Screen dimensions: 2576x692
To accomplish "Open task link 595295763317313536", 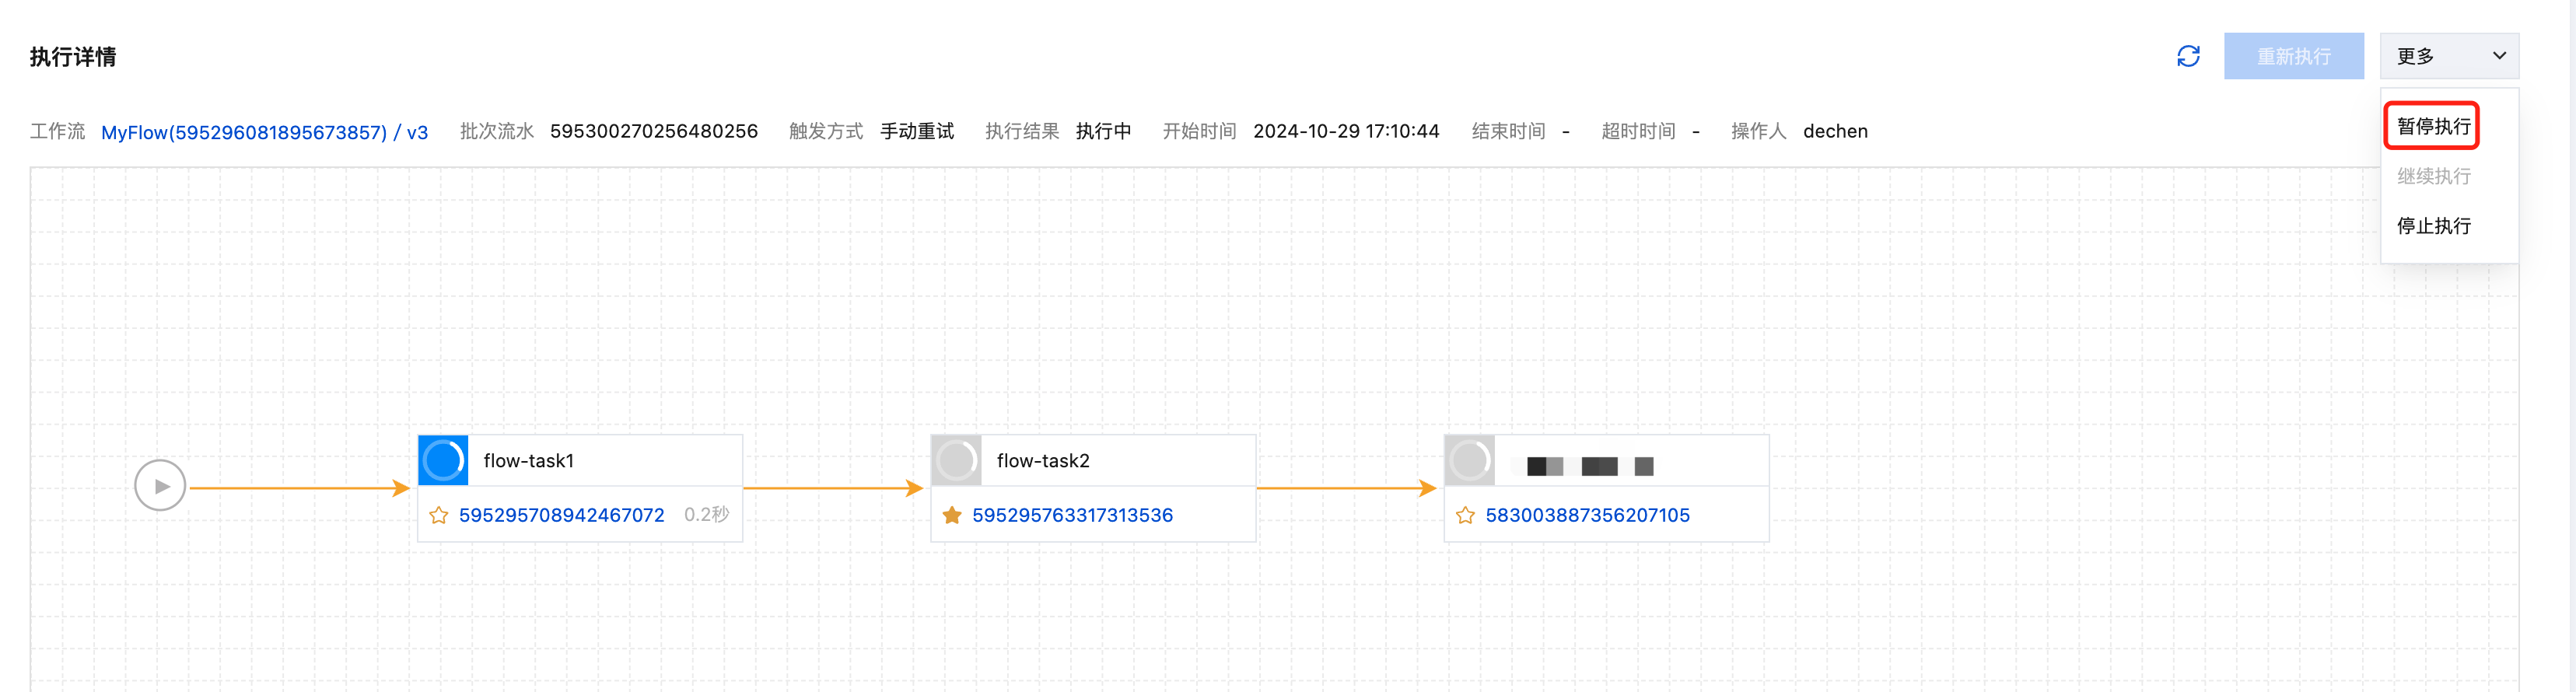I will tap(1072, 515).
